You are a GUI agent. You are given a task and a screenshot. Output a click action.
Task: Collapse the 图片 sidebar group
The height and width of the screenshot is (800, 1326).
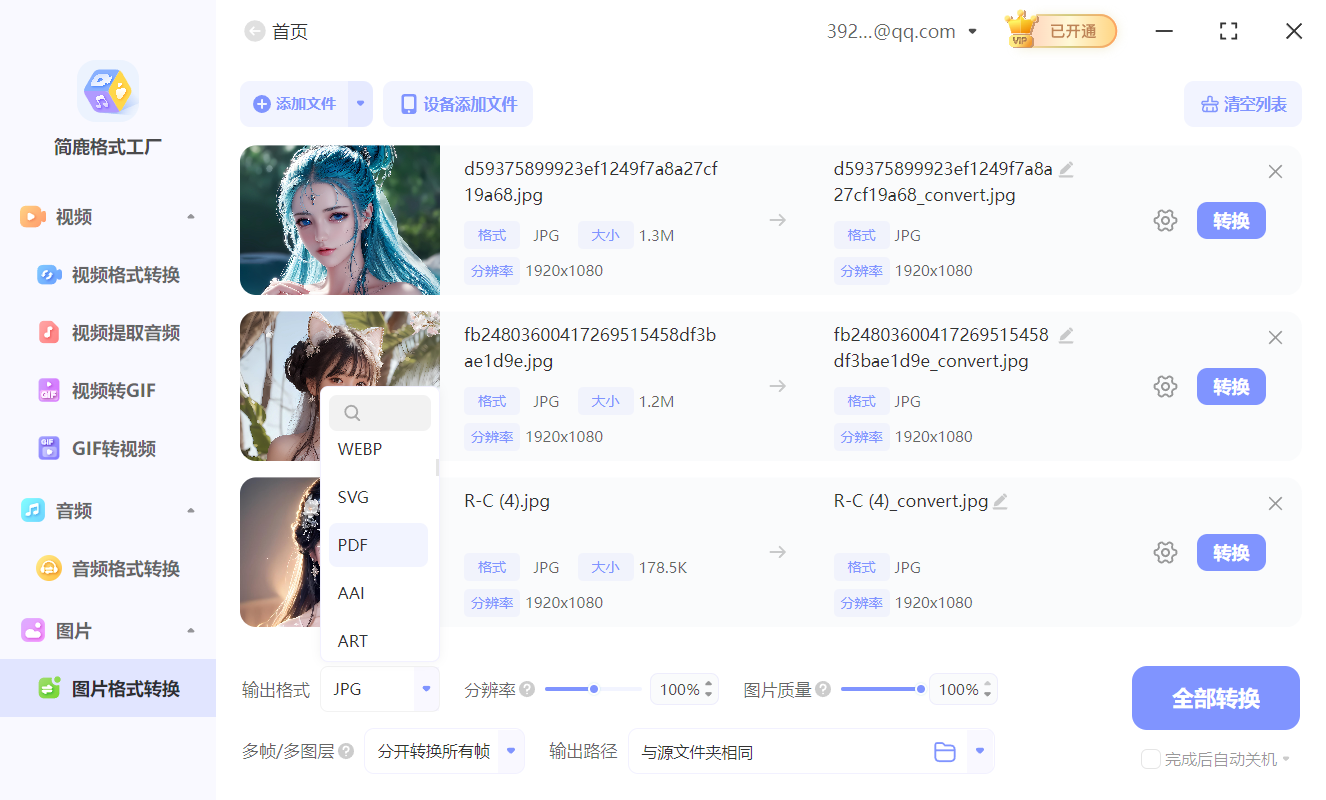click(190, 630)
